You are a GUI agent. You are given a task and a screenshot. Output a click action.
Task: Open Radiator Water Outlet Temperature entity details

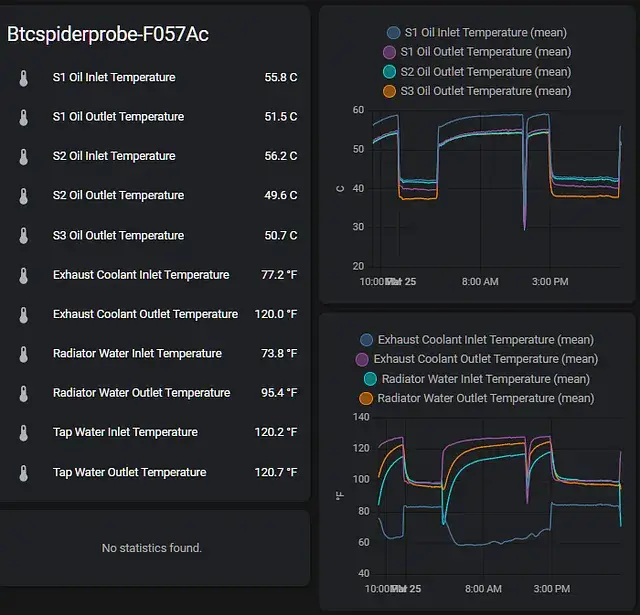tap(141, 393)
